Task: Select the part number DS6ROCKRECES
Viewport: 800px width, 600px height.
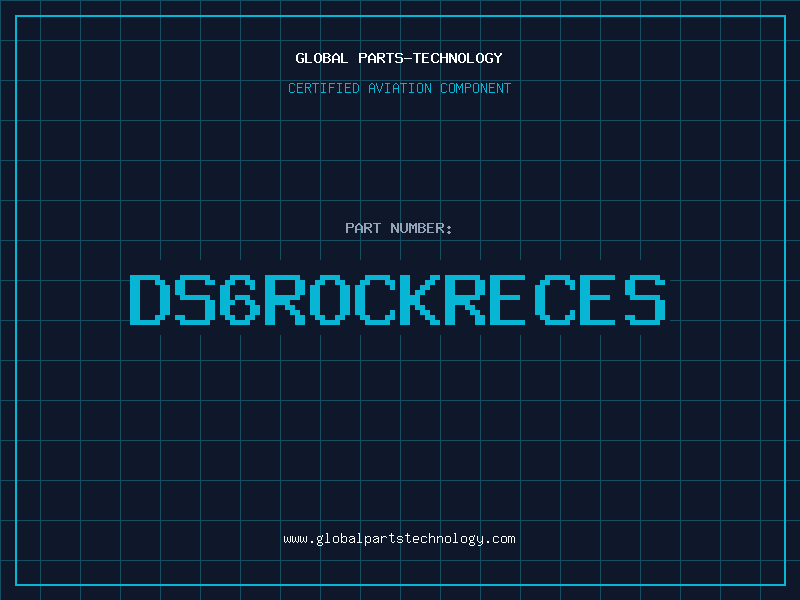Action: coord(398,299)
